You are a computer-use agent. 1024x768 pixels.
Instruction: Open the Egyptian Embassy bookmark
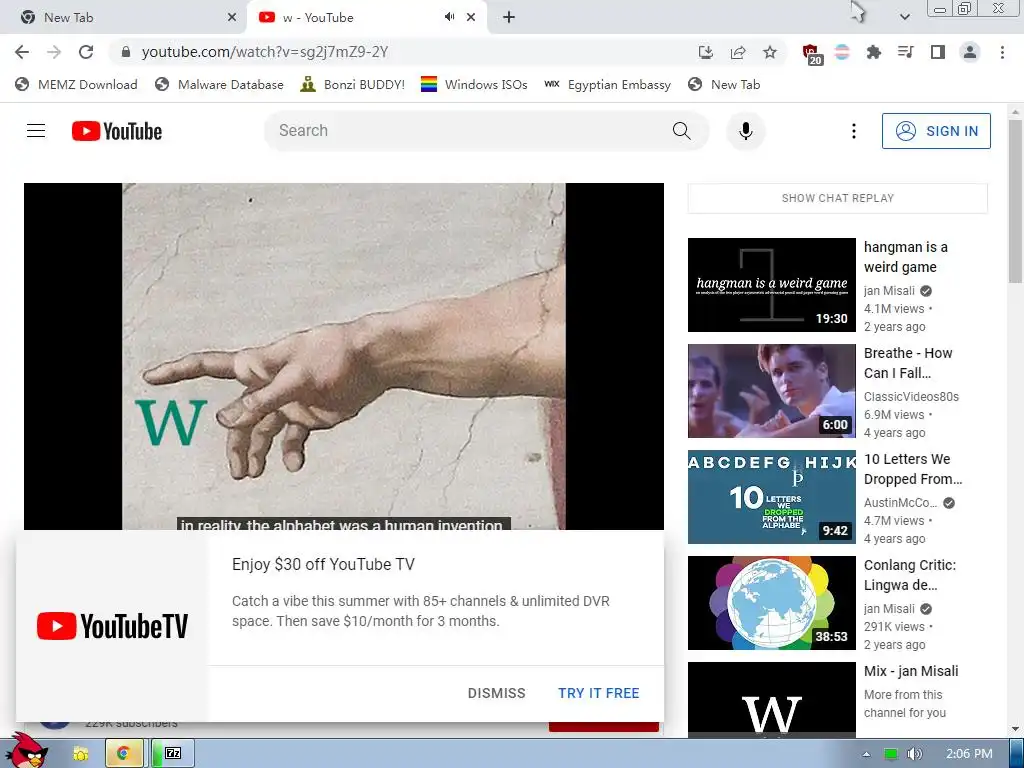[607, 85]
